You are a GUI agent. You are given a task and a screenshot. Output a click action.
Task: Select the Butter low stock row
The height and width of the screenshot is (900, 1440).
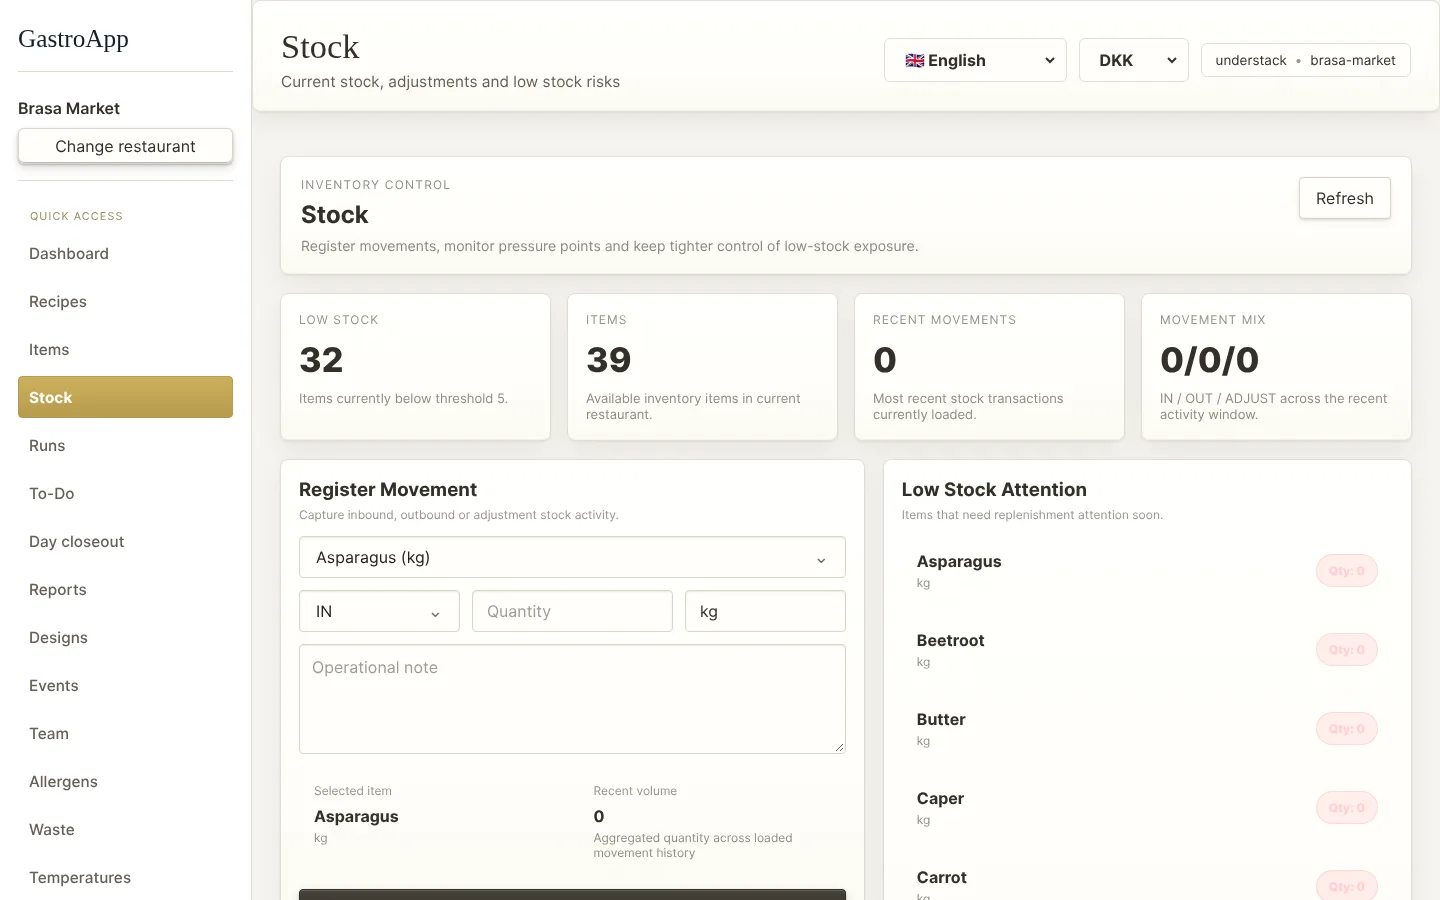pyautogui.click(x=1147, y=729)
